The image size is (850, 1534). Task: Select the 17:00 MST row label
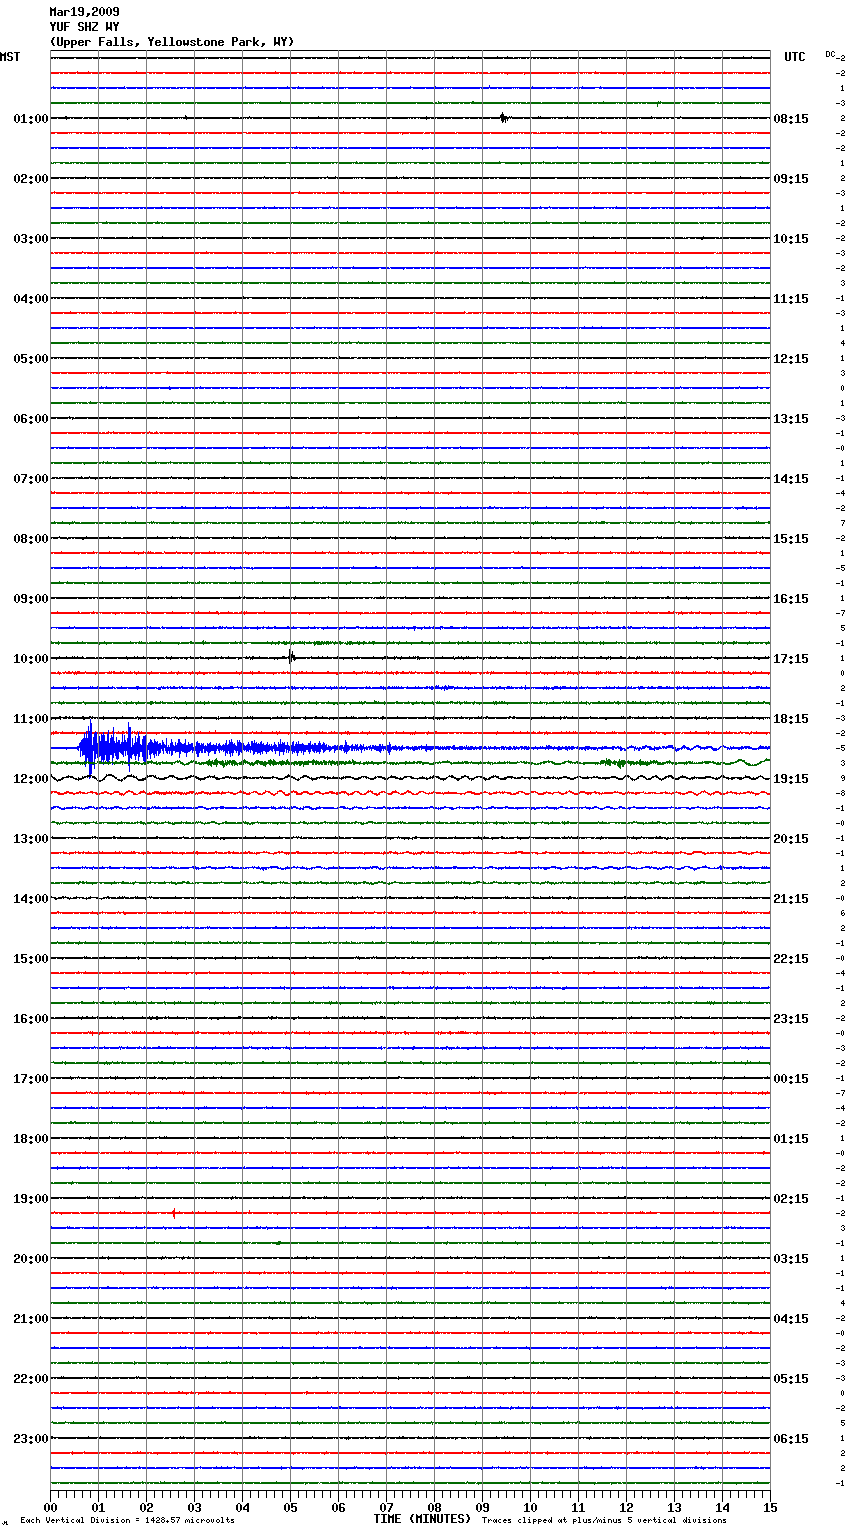click(x=31, y=1079)
